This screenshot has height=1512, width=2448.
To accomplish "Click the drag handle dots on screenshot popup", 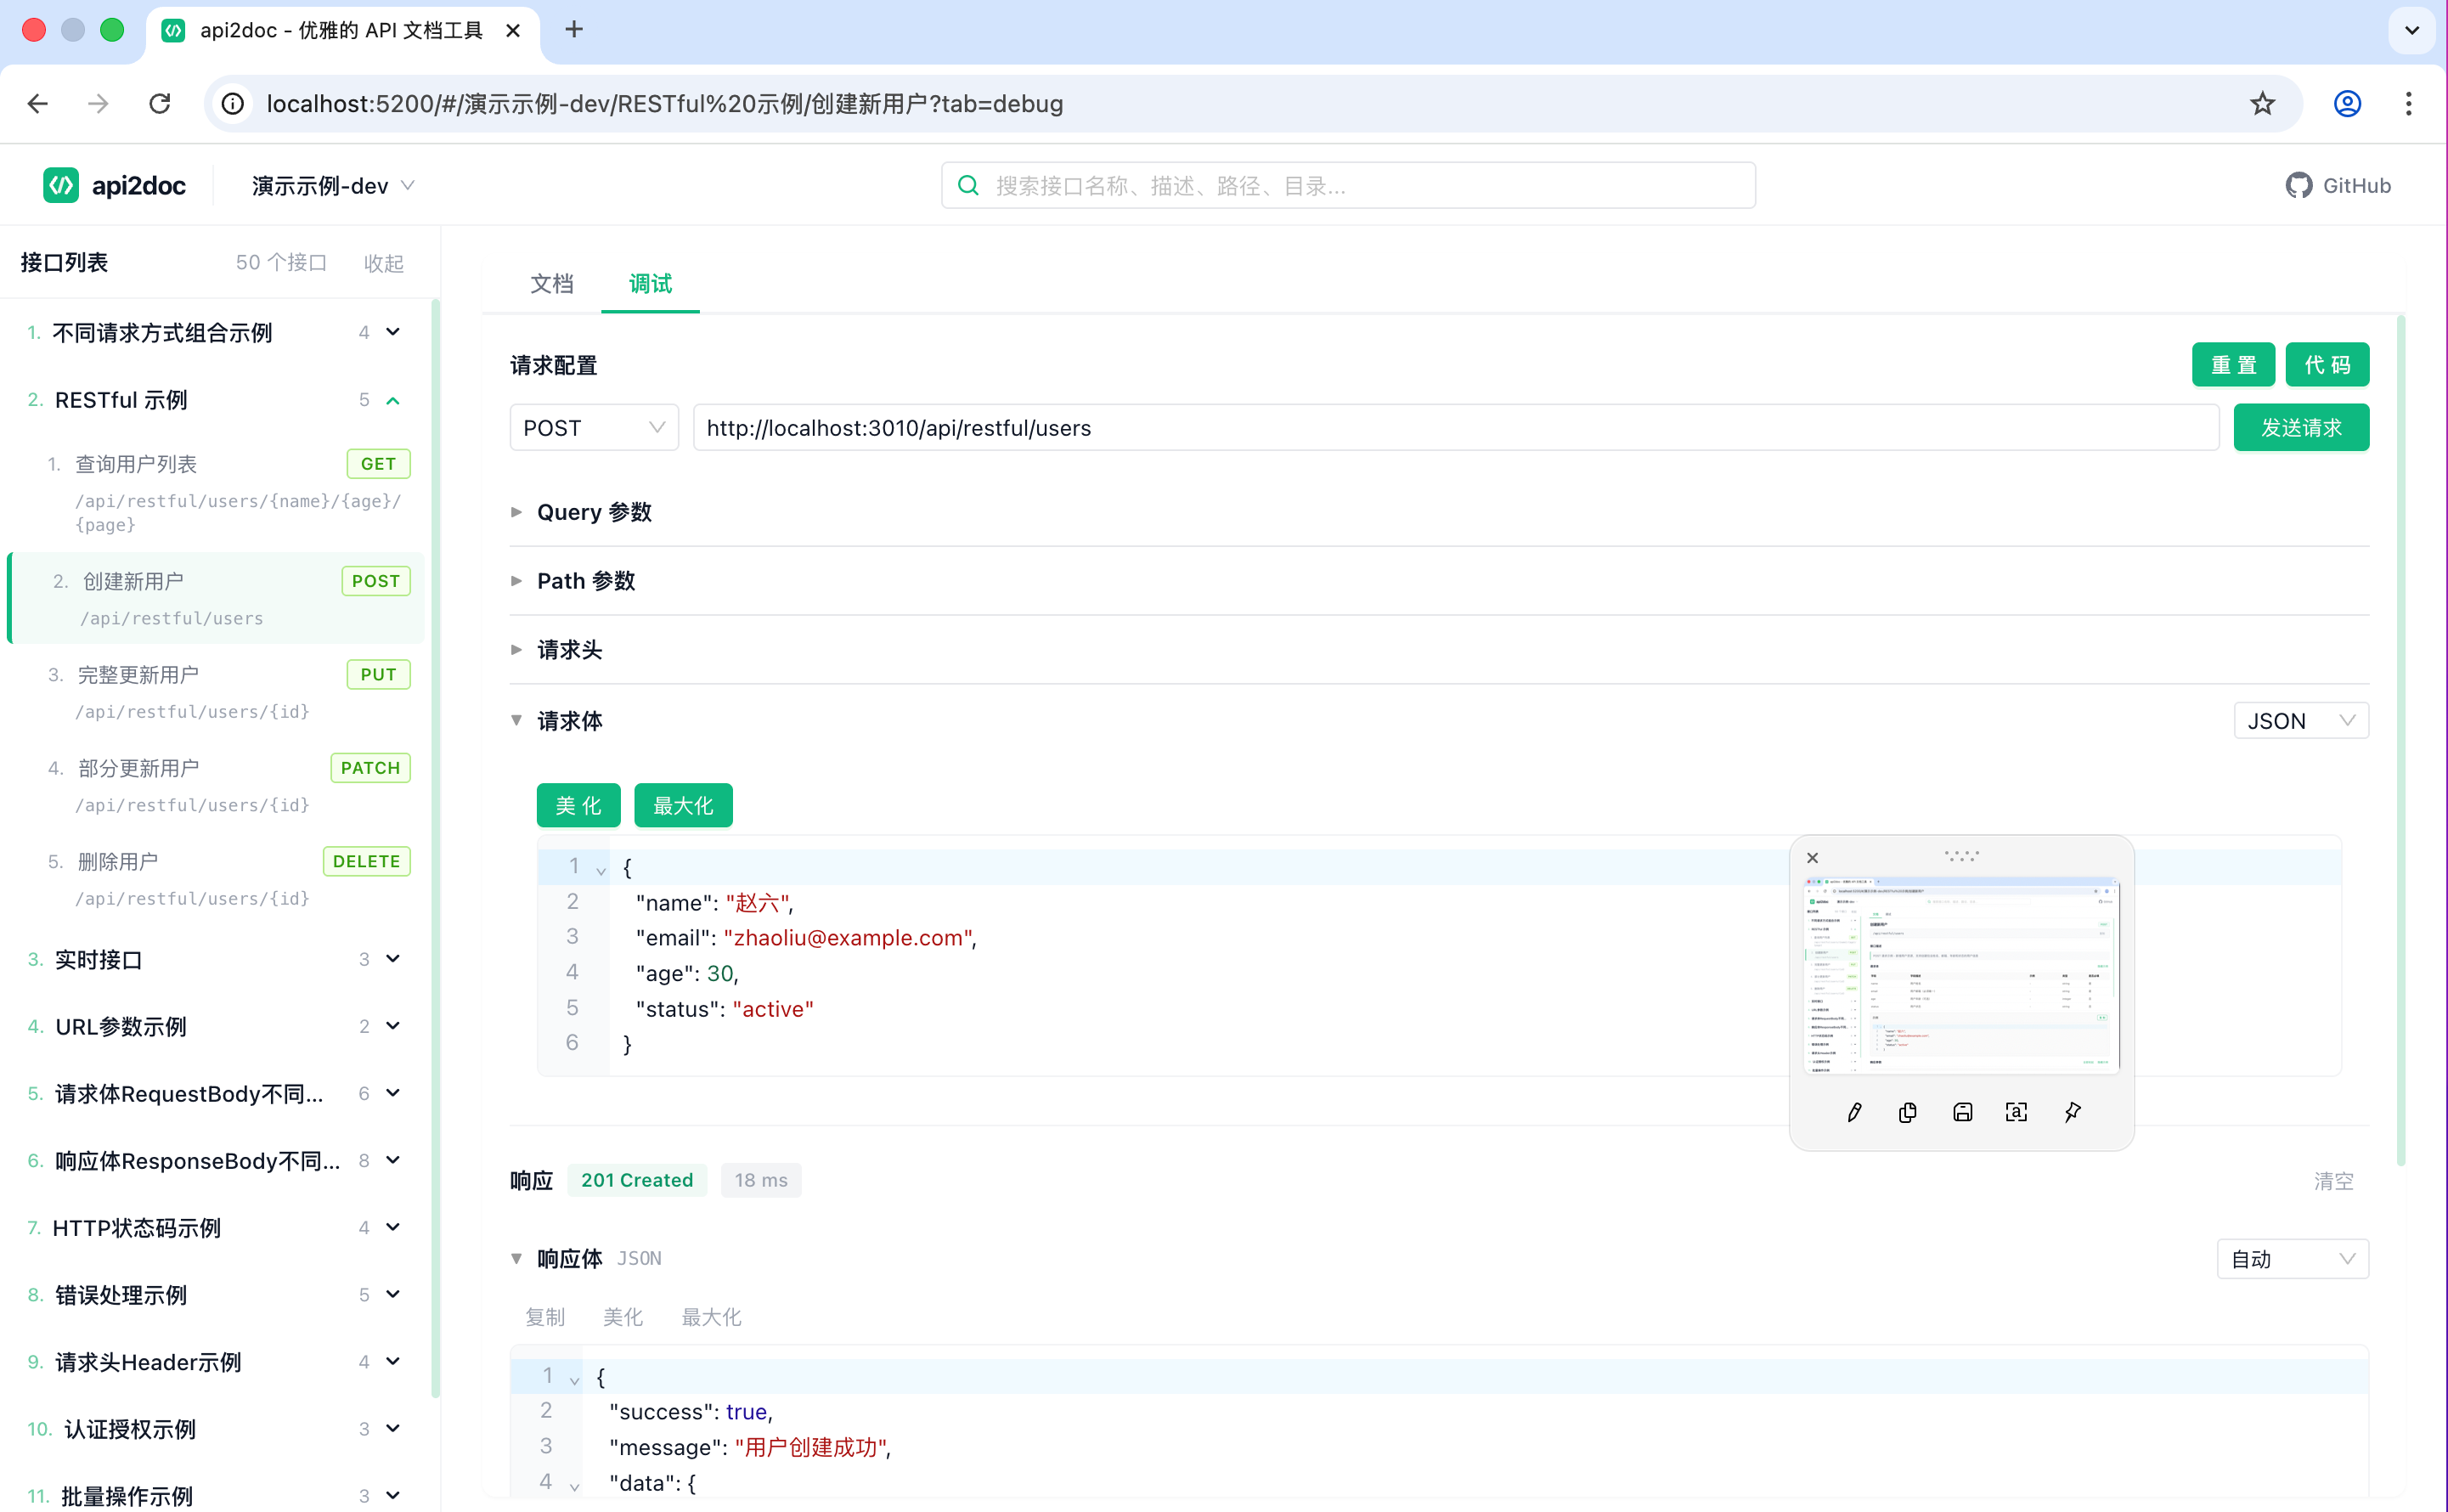I will (x=1961, y=856).
